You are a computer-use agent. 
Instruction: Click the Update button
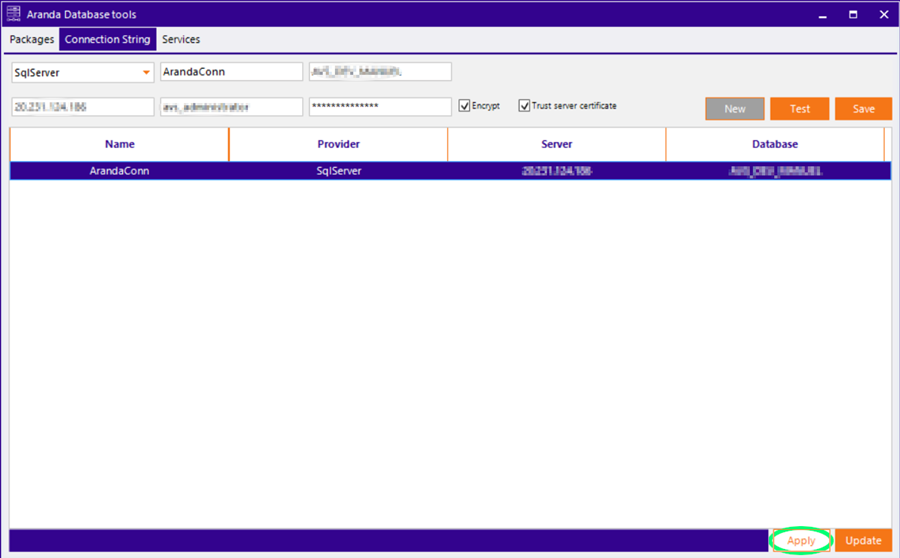click(x=863, y=541)
